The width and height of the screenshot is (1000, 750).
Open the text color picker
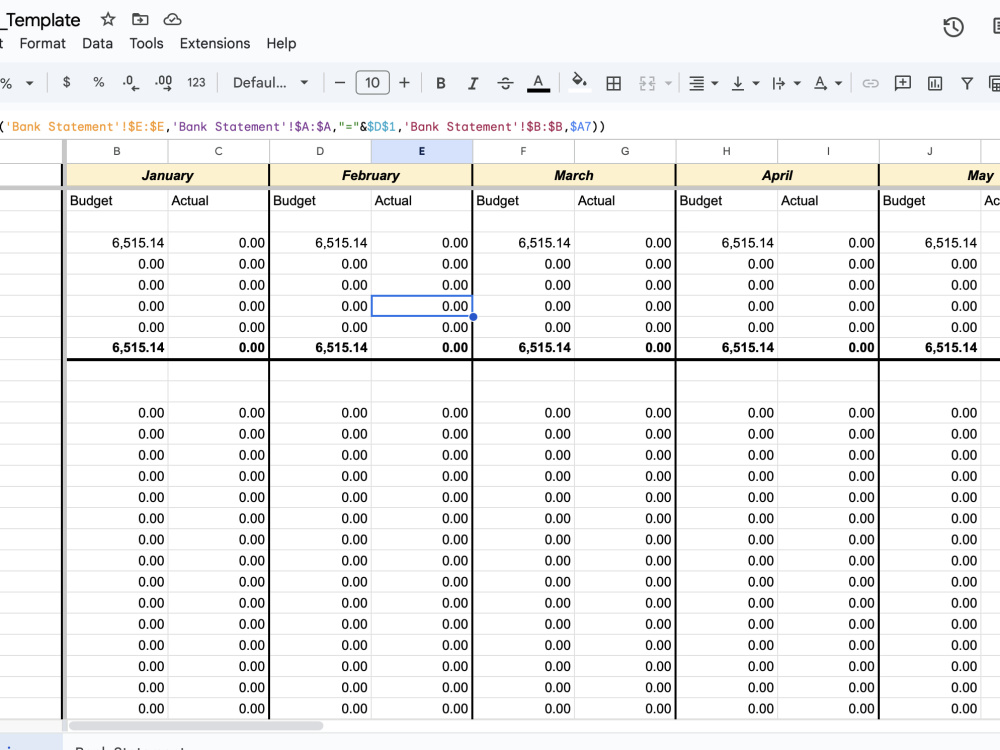(538, 83)
